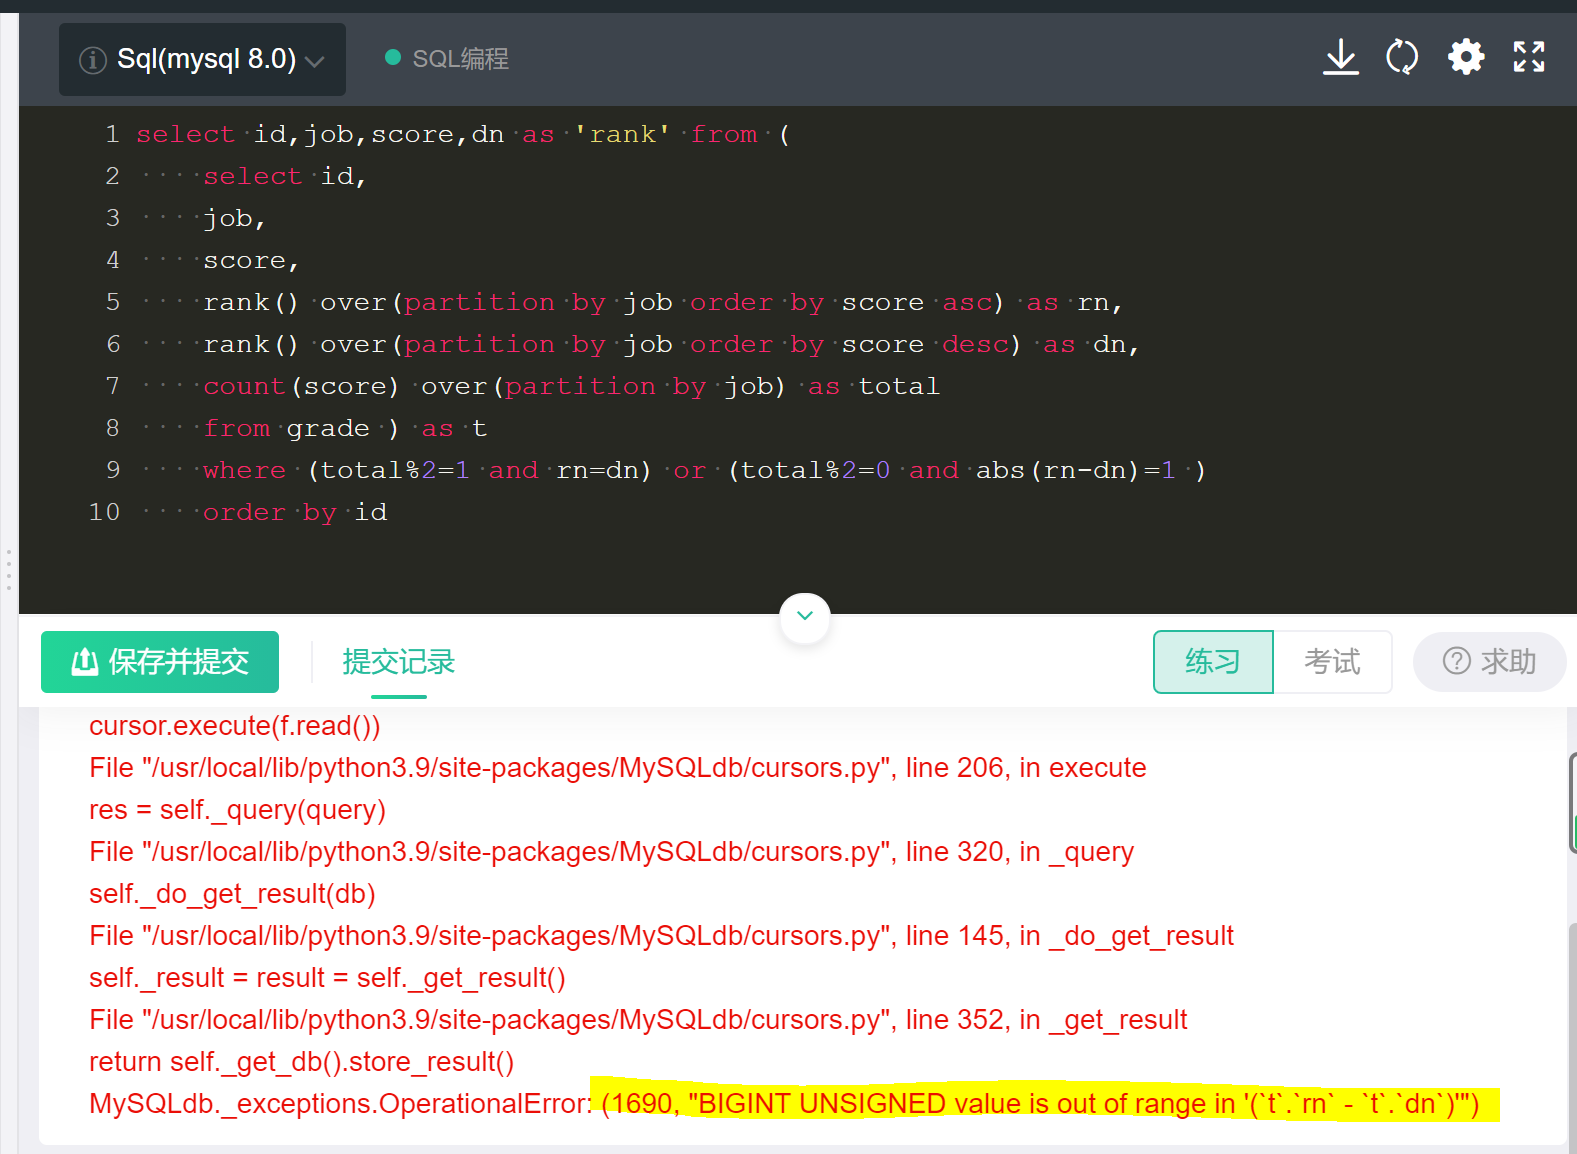Screen dimensions: 1577x1154
Task: Click the 'job,' text on line 3
Action: coord(235,218)
